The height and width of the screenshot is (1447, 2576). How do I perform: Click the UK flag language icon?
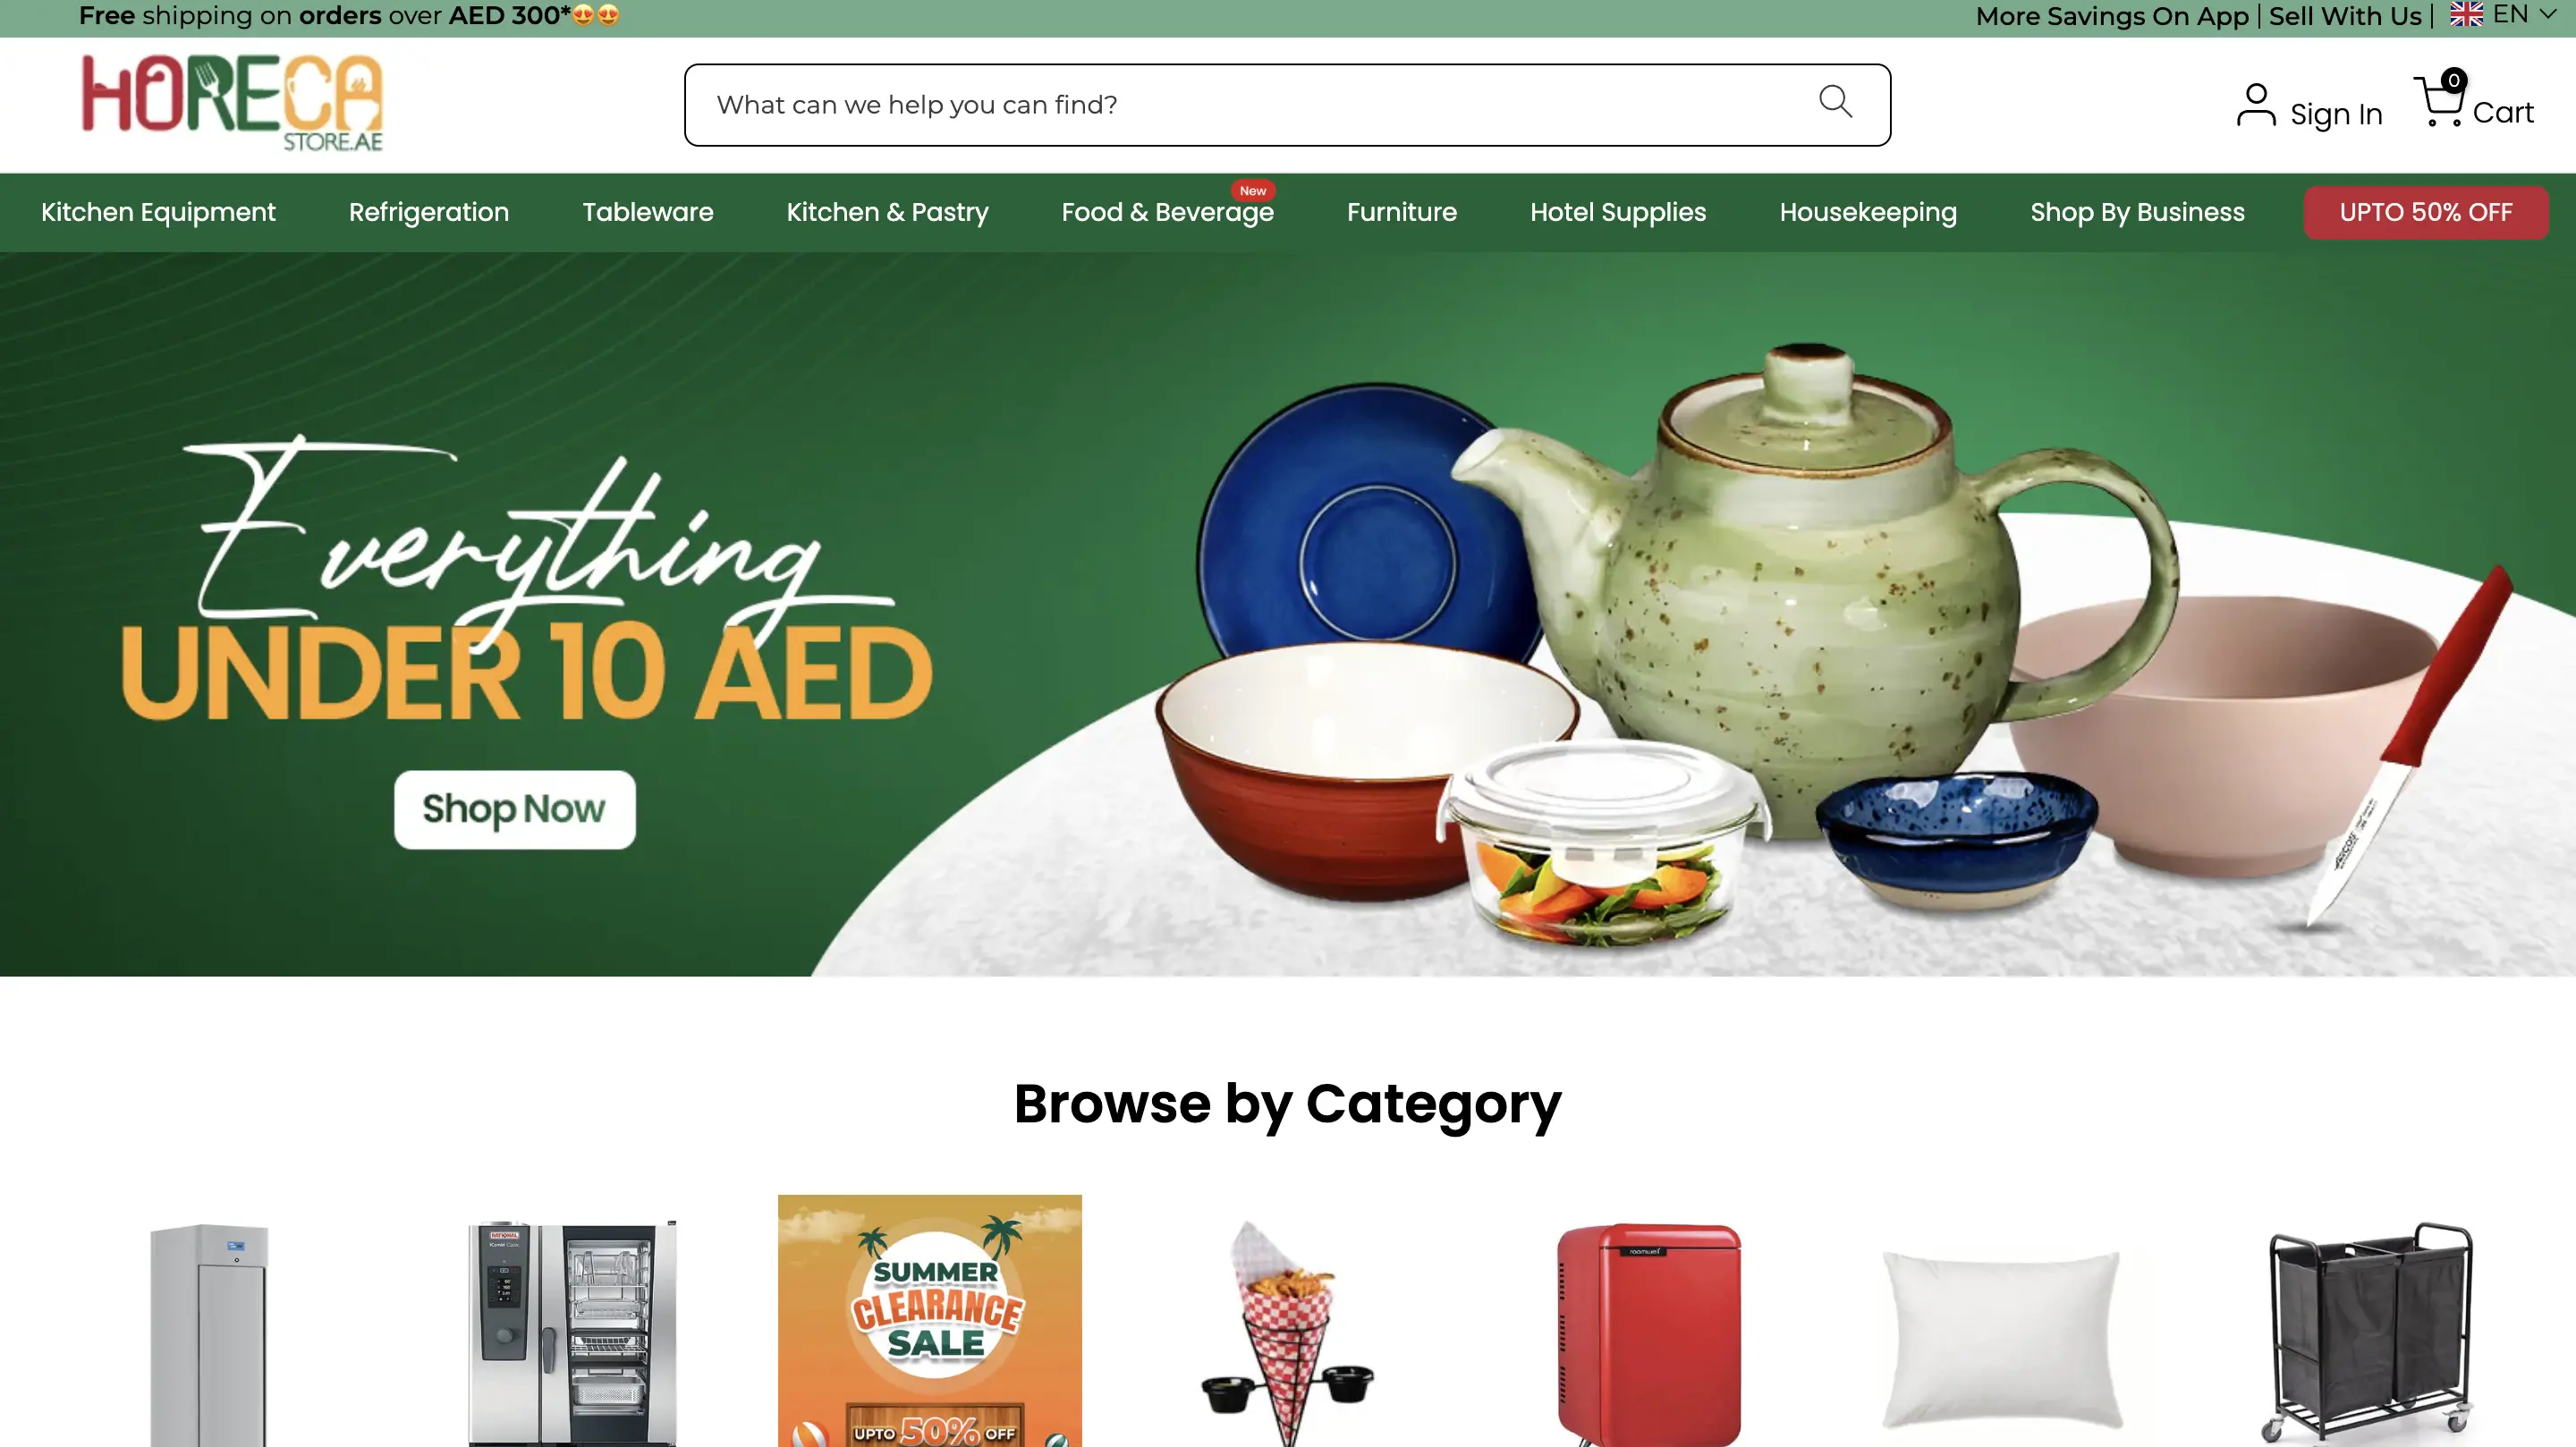pyautogui.click(x=2466, y=14)
